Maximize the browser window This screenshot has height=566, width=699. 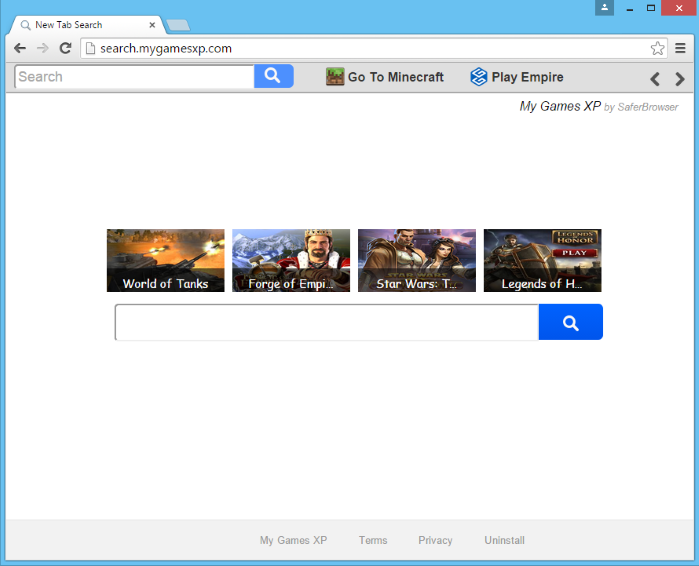pyautogui.click(x=651, y=8)
